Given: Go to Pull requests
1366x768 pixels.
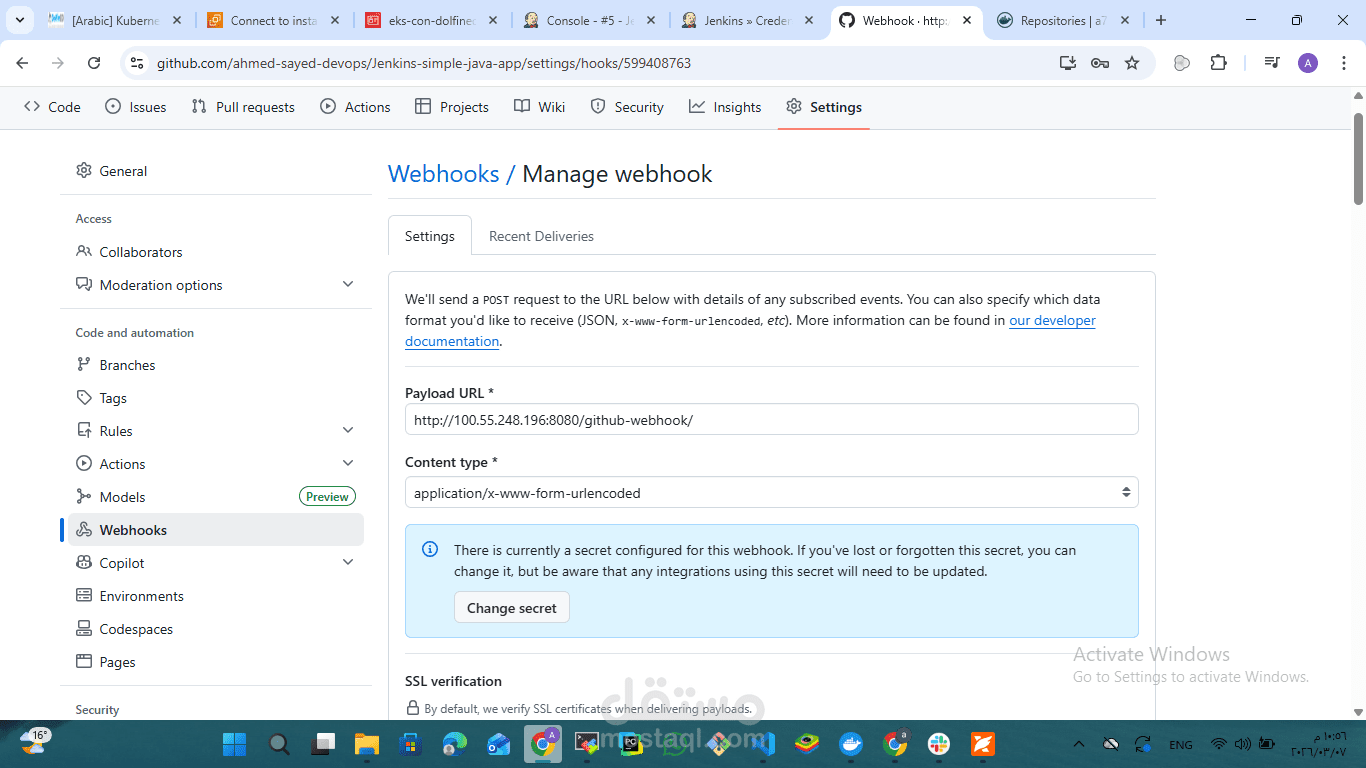Looking at the screenshot, I should point(243,107).
